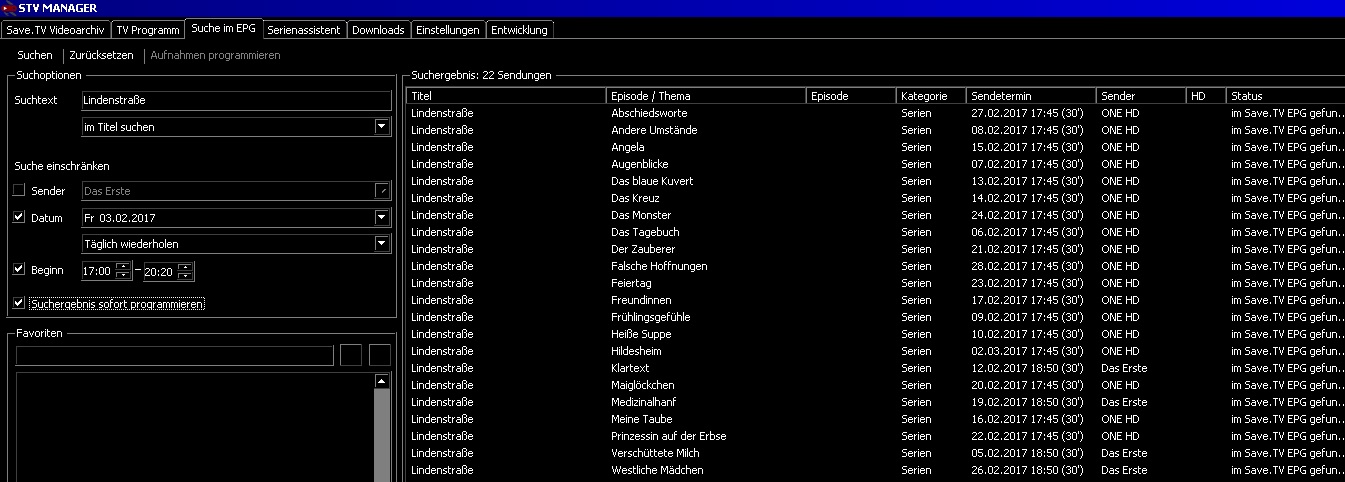Click Zurücksetzen to reset search

coord(101,55)
